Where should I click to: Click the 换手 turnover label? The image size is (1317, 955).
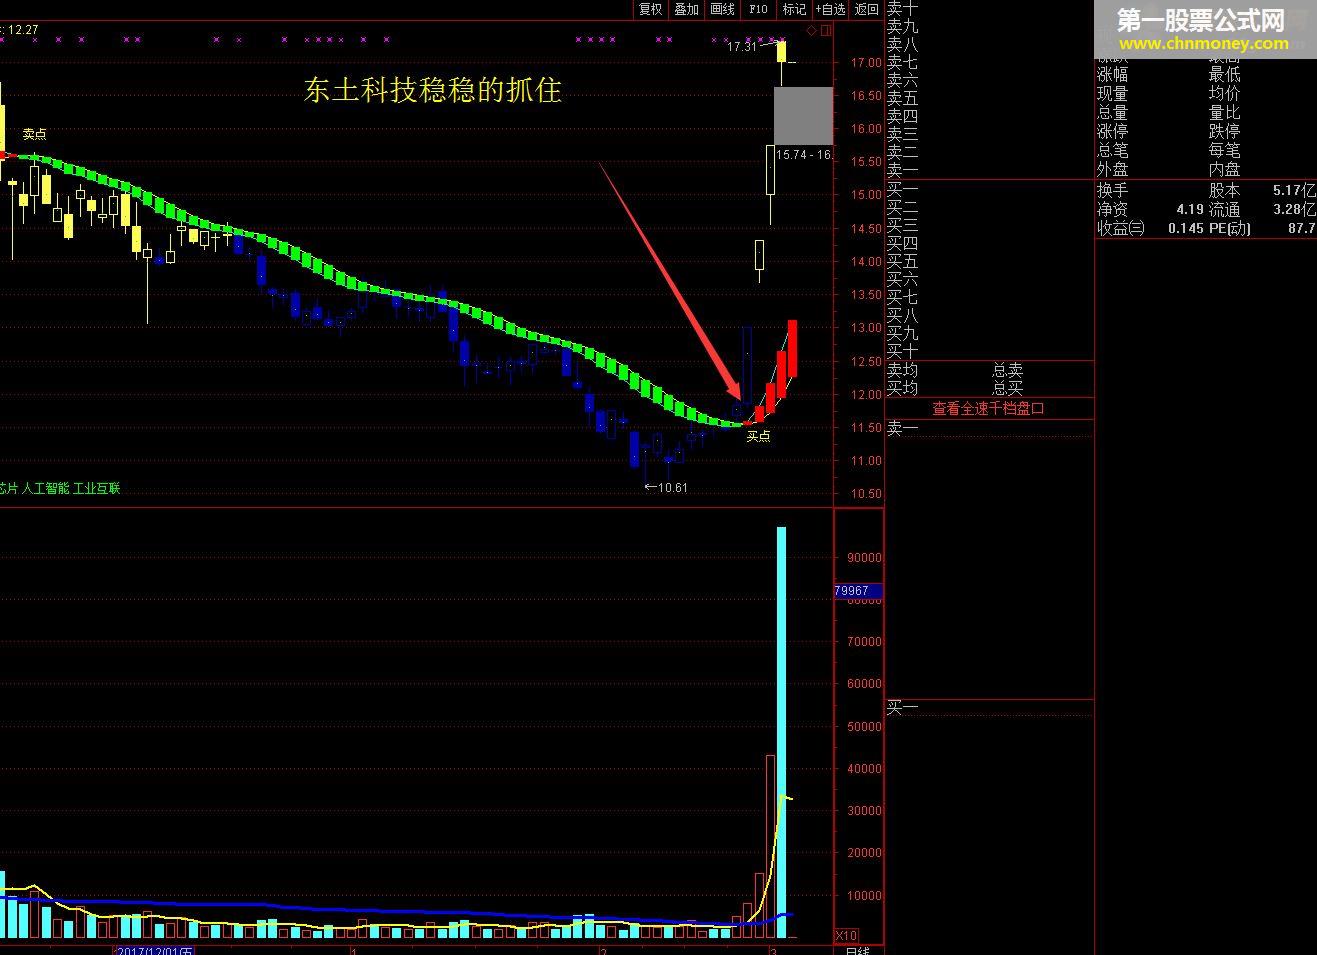(x=1112, y=190)
